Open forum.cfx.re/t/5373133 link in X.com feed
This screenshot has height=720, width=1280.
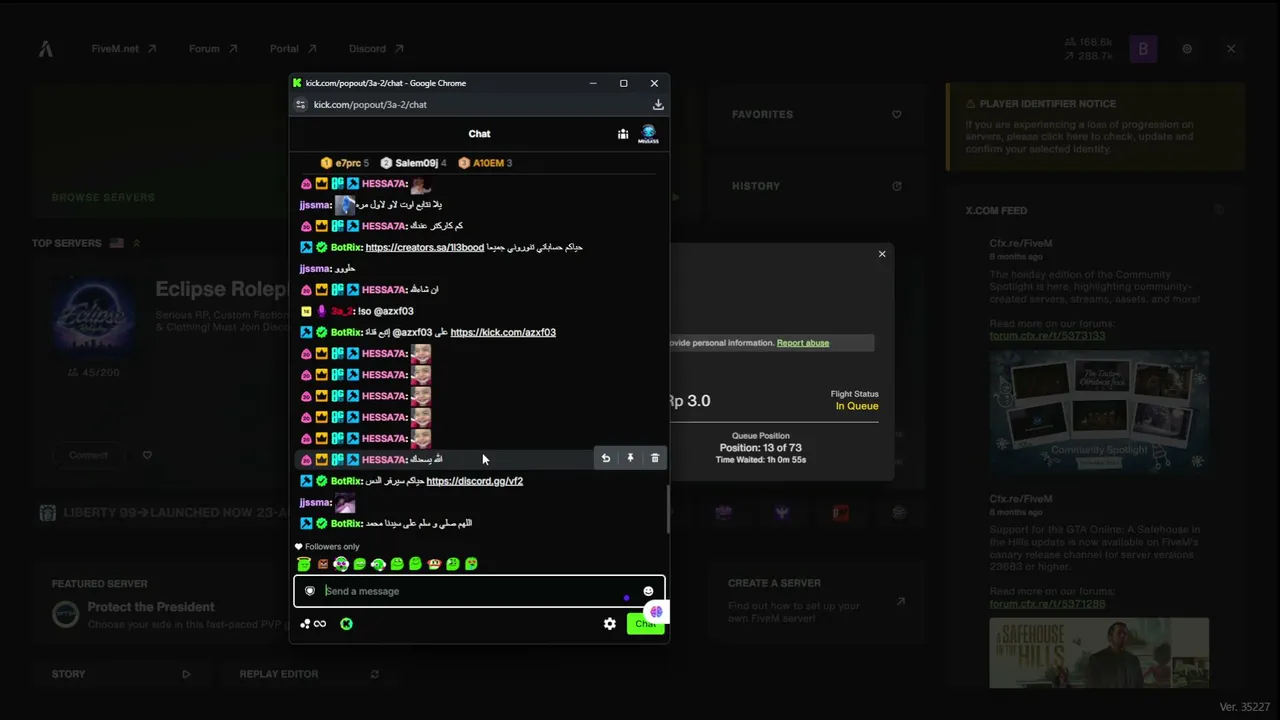pyautogui.click(x=1047, y=336)
